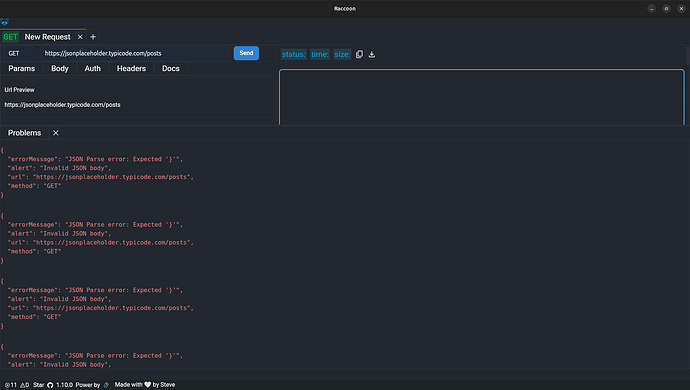Open the GitHub icon in status bar

click(x=50, y=385)
